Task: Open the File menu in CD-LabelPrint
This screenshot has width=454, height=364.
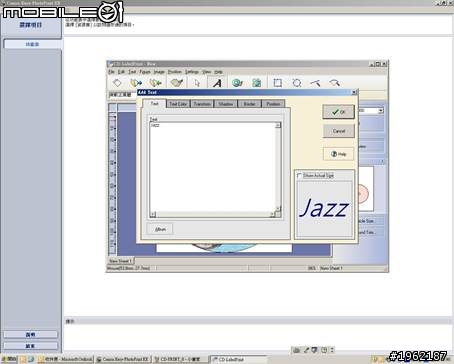Action: (x=111, y=72)
